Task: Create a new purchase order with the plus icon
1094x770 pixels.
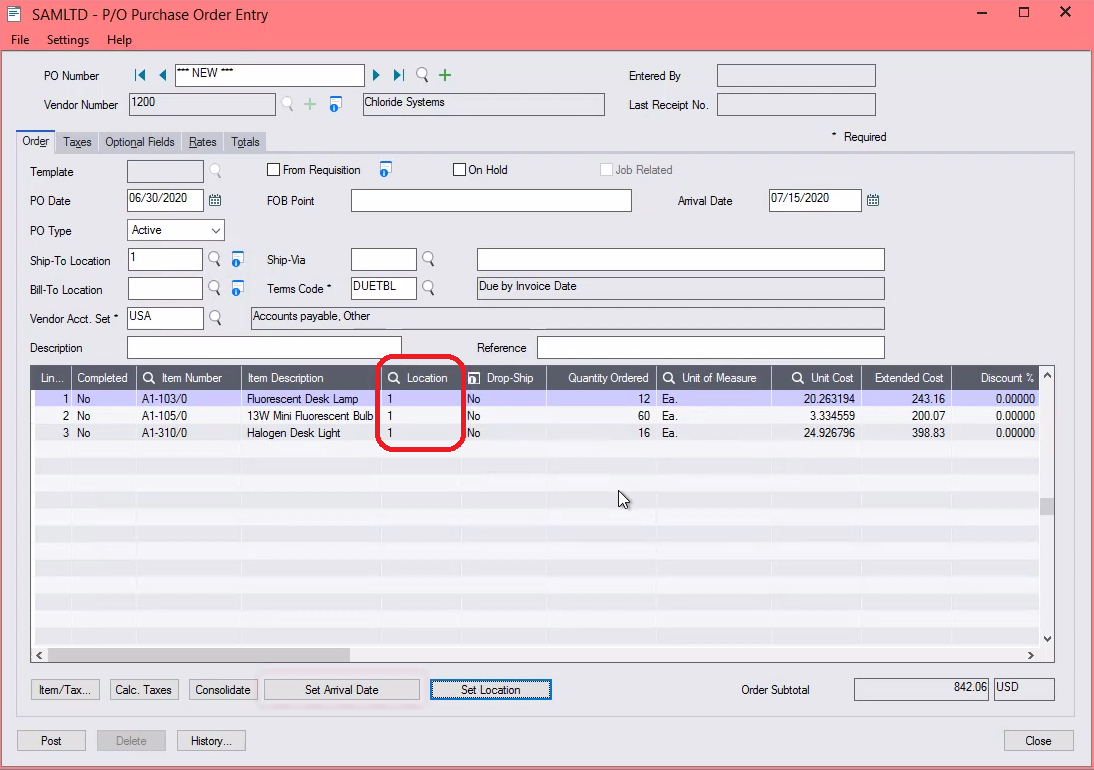Action: pyautogui.click(x=444, y=75)
